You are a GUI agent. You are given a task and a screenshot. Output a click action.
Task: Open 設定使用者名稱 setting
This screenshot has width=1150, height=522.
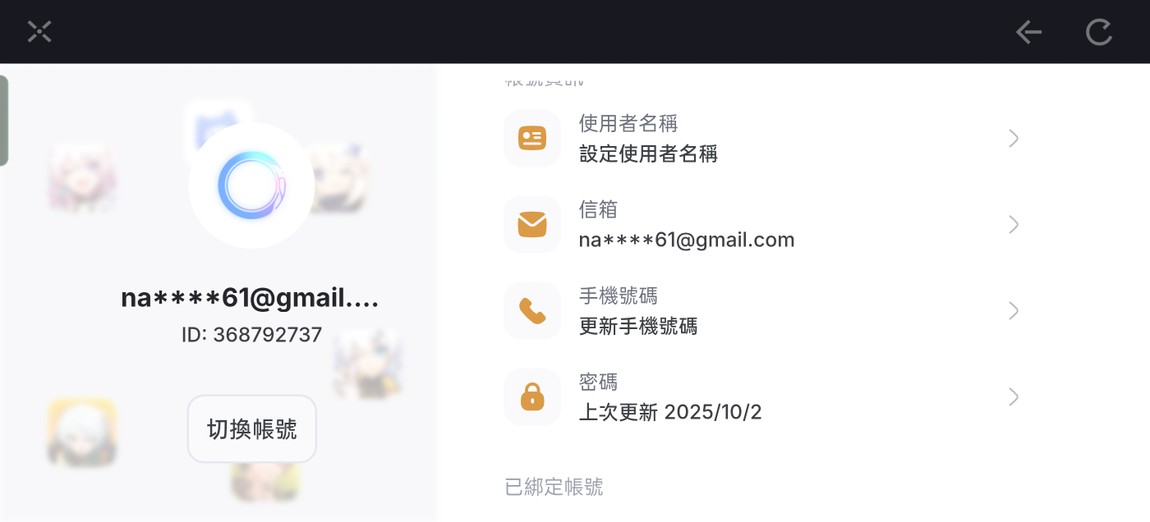click(x=648, y=154)
